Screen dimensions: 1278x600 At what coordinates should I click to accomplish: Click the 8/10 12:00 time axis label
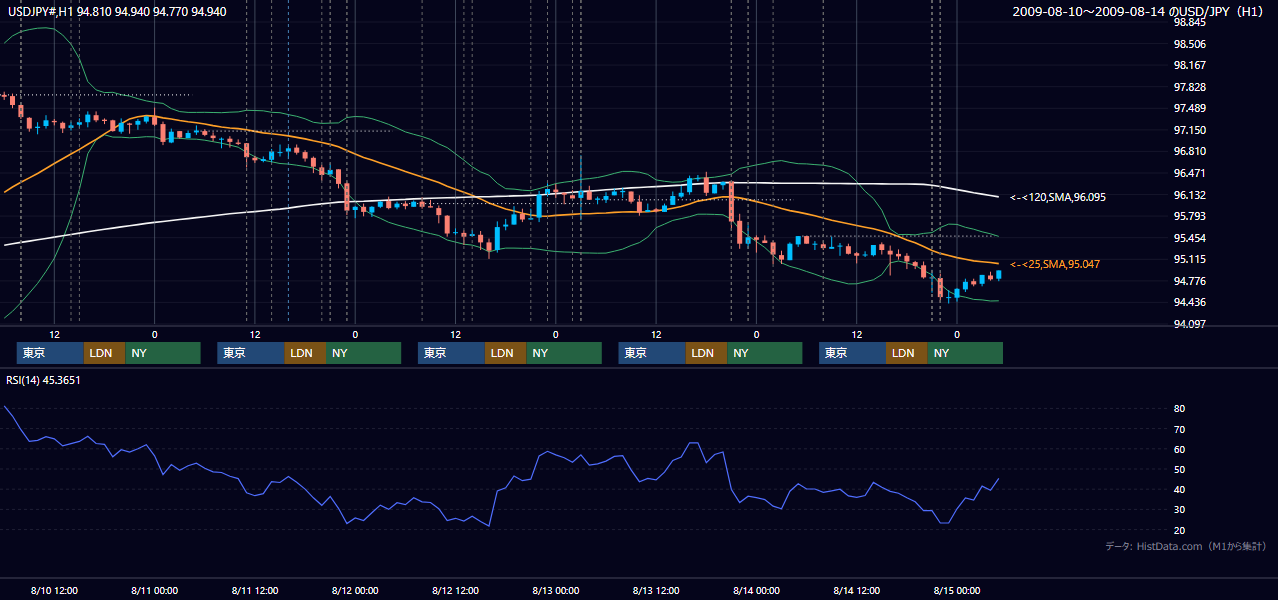click(x=55, y=590)
